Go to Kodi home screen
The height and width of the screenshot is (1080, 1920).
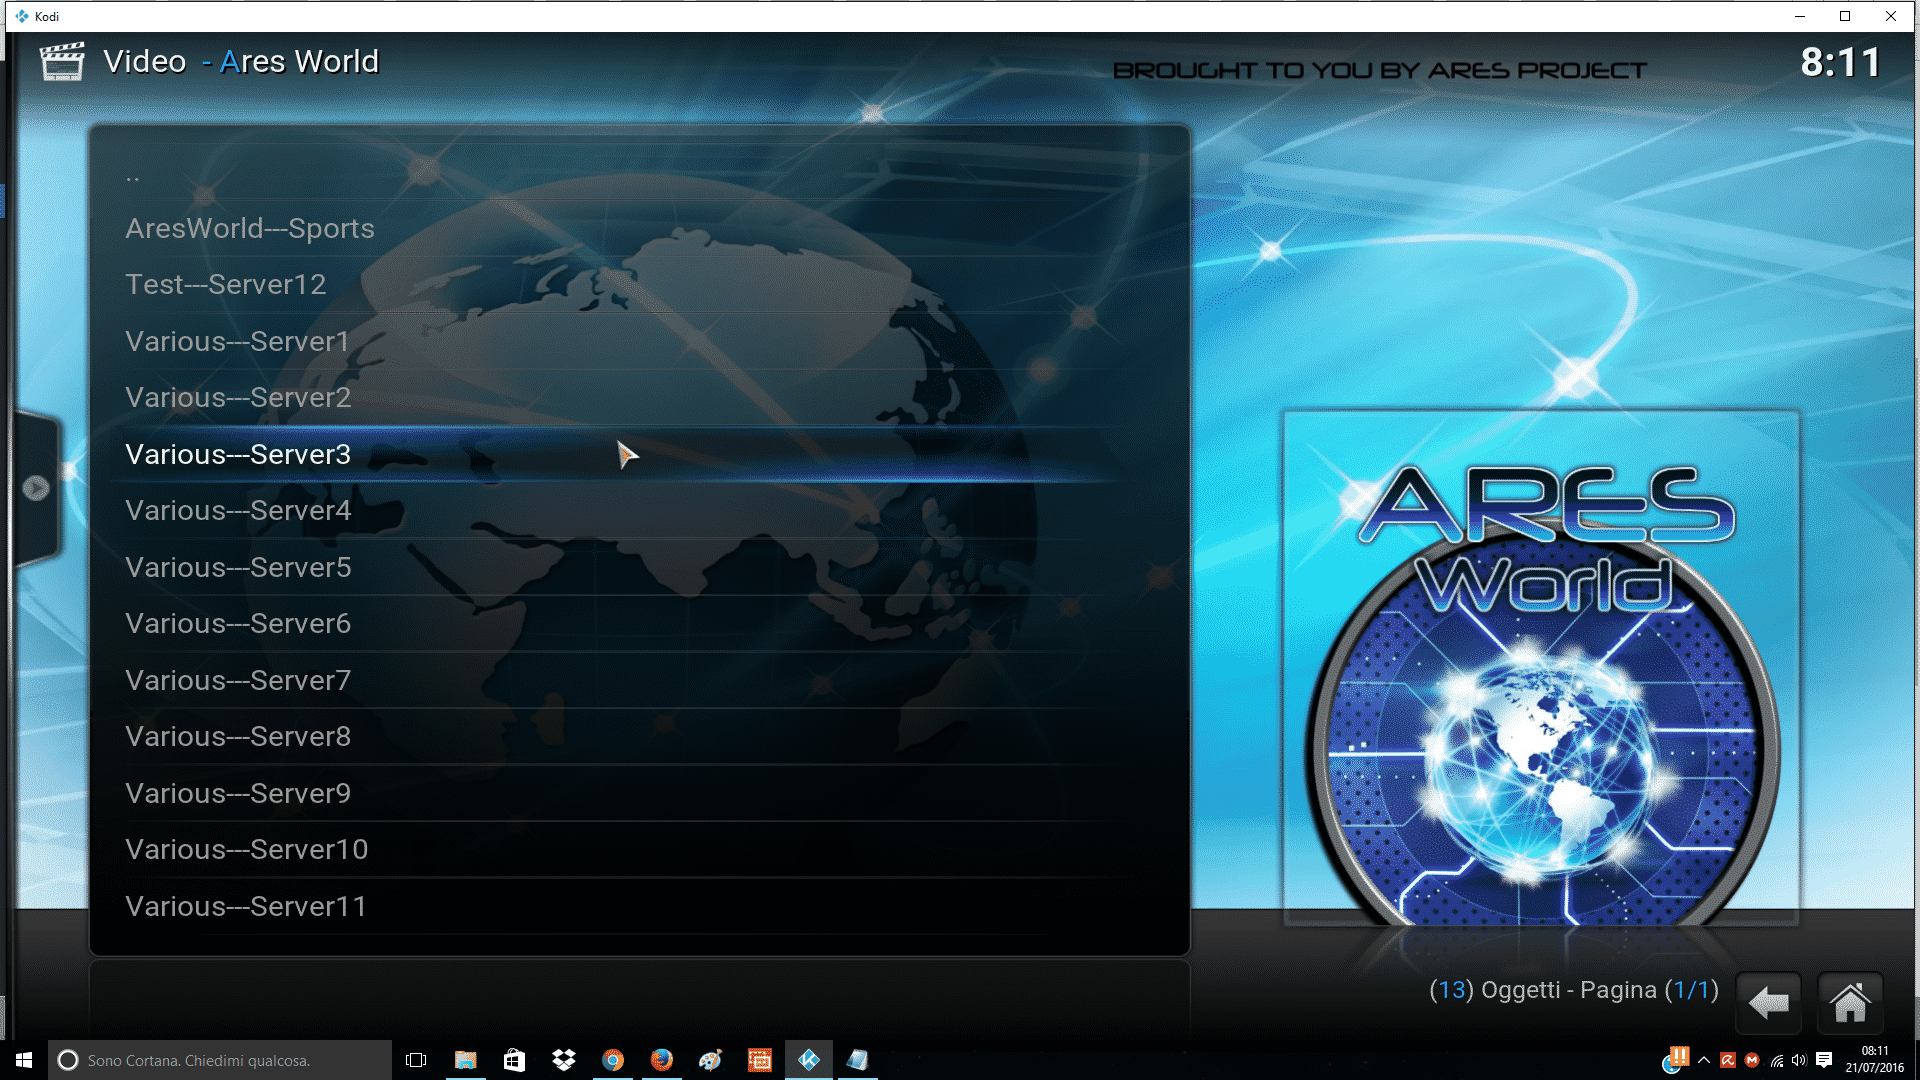coord(1850,1002)
